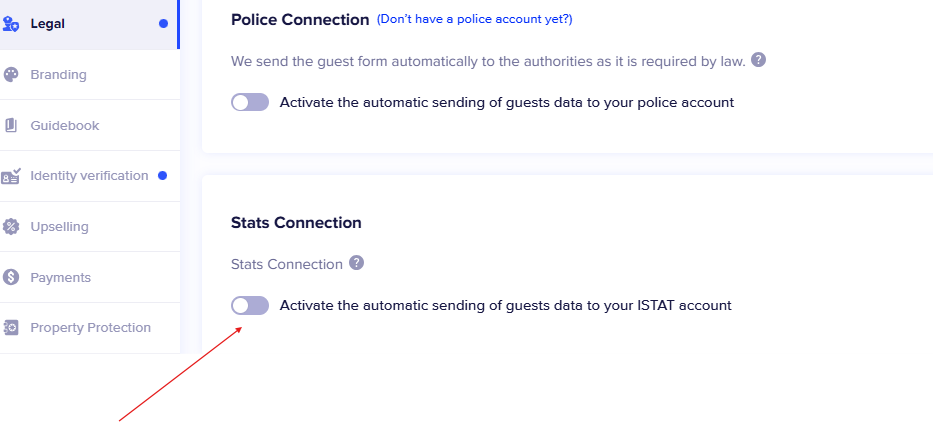Viewport: 933px width, 422px height.
Task: Click the Legal section icon in sidebar
Action: 11,24
